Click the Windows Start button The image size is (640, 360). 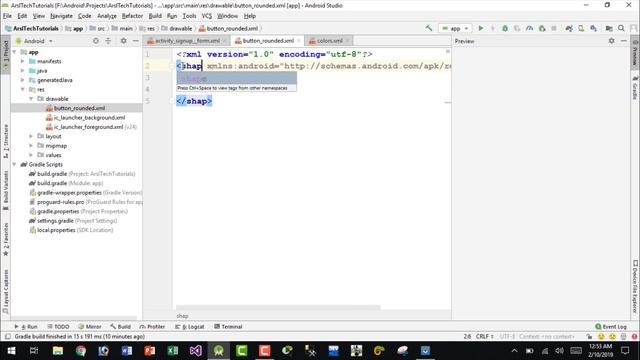(x=11, y=351)
